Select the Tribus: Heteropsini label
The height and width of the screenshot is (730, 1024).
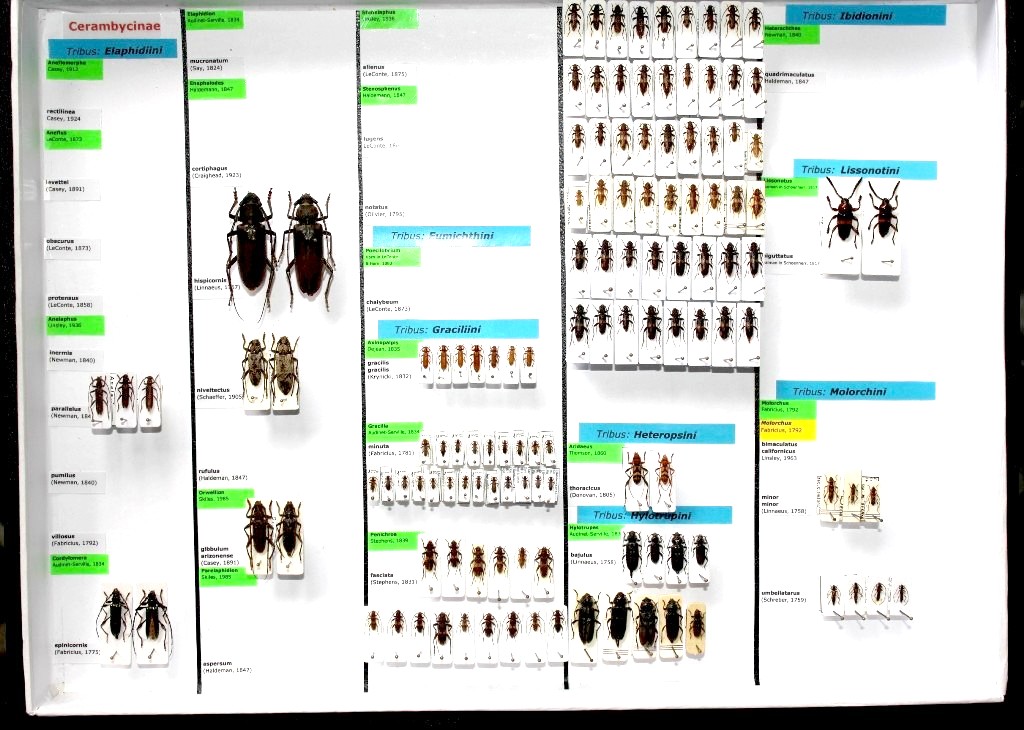(x=657, y=434)
